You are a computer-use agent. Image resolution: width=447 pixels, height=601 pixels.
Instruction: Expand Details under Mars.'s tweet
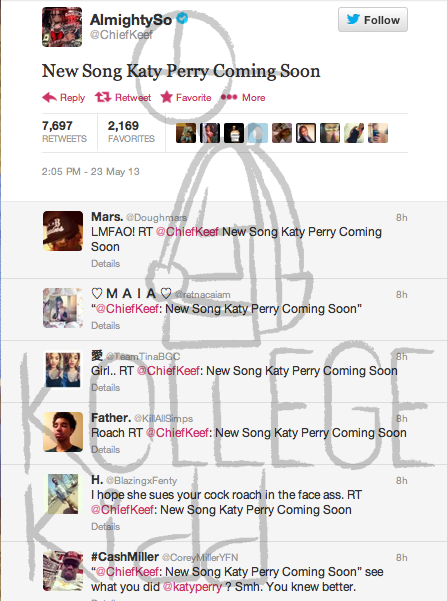[105, 264]
